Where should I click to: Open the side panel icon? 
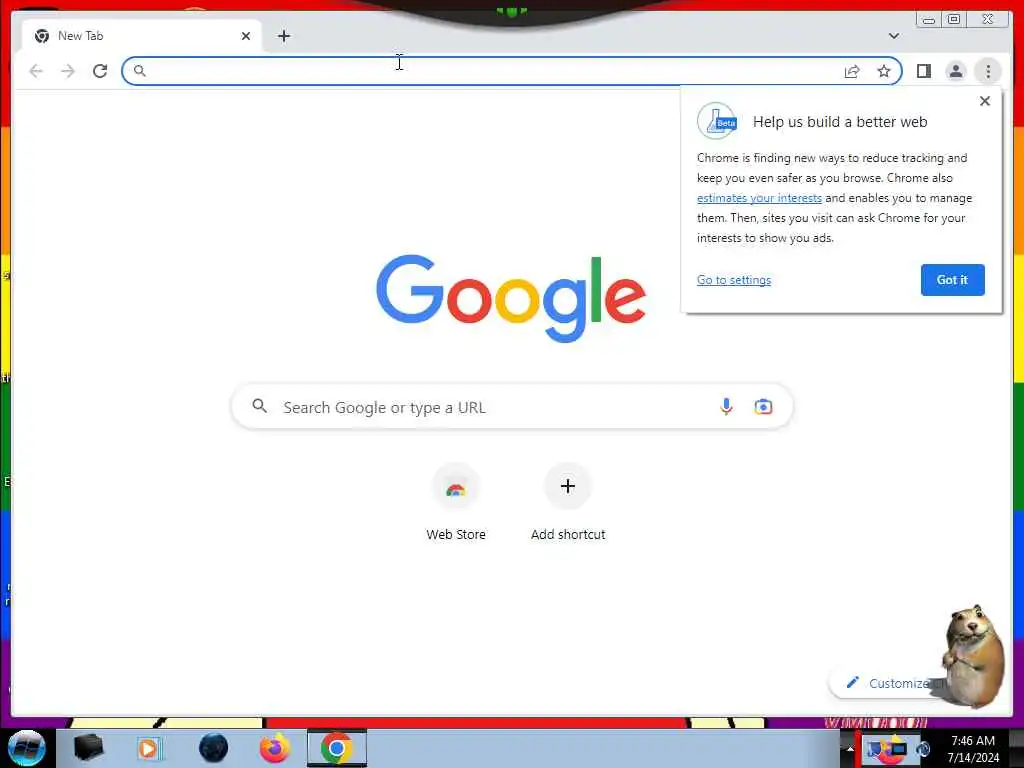pyautogui.click(x=923, y=71)
